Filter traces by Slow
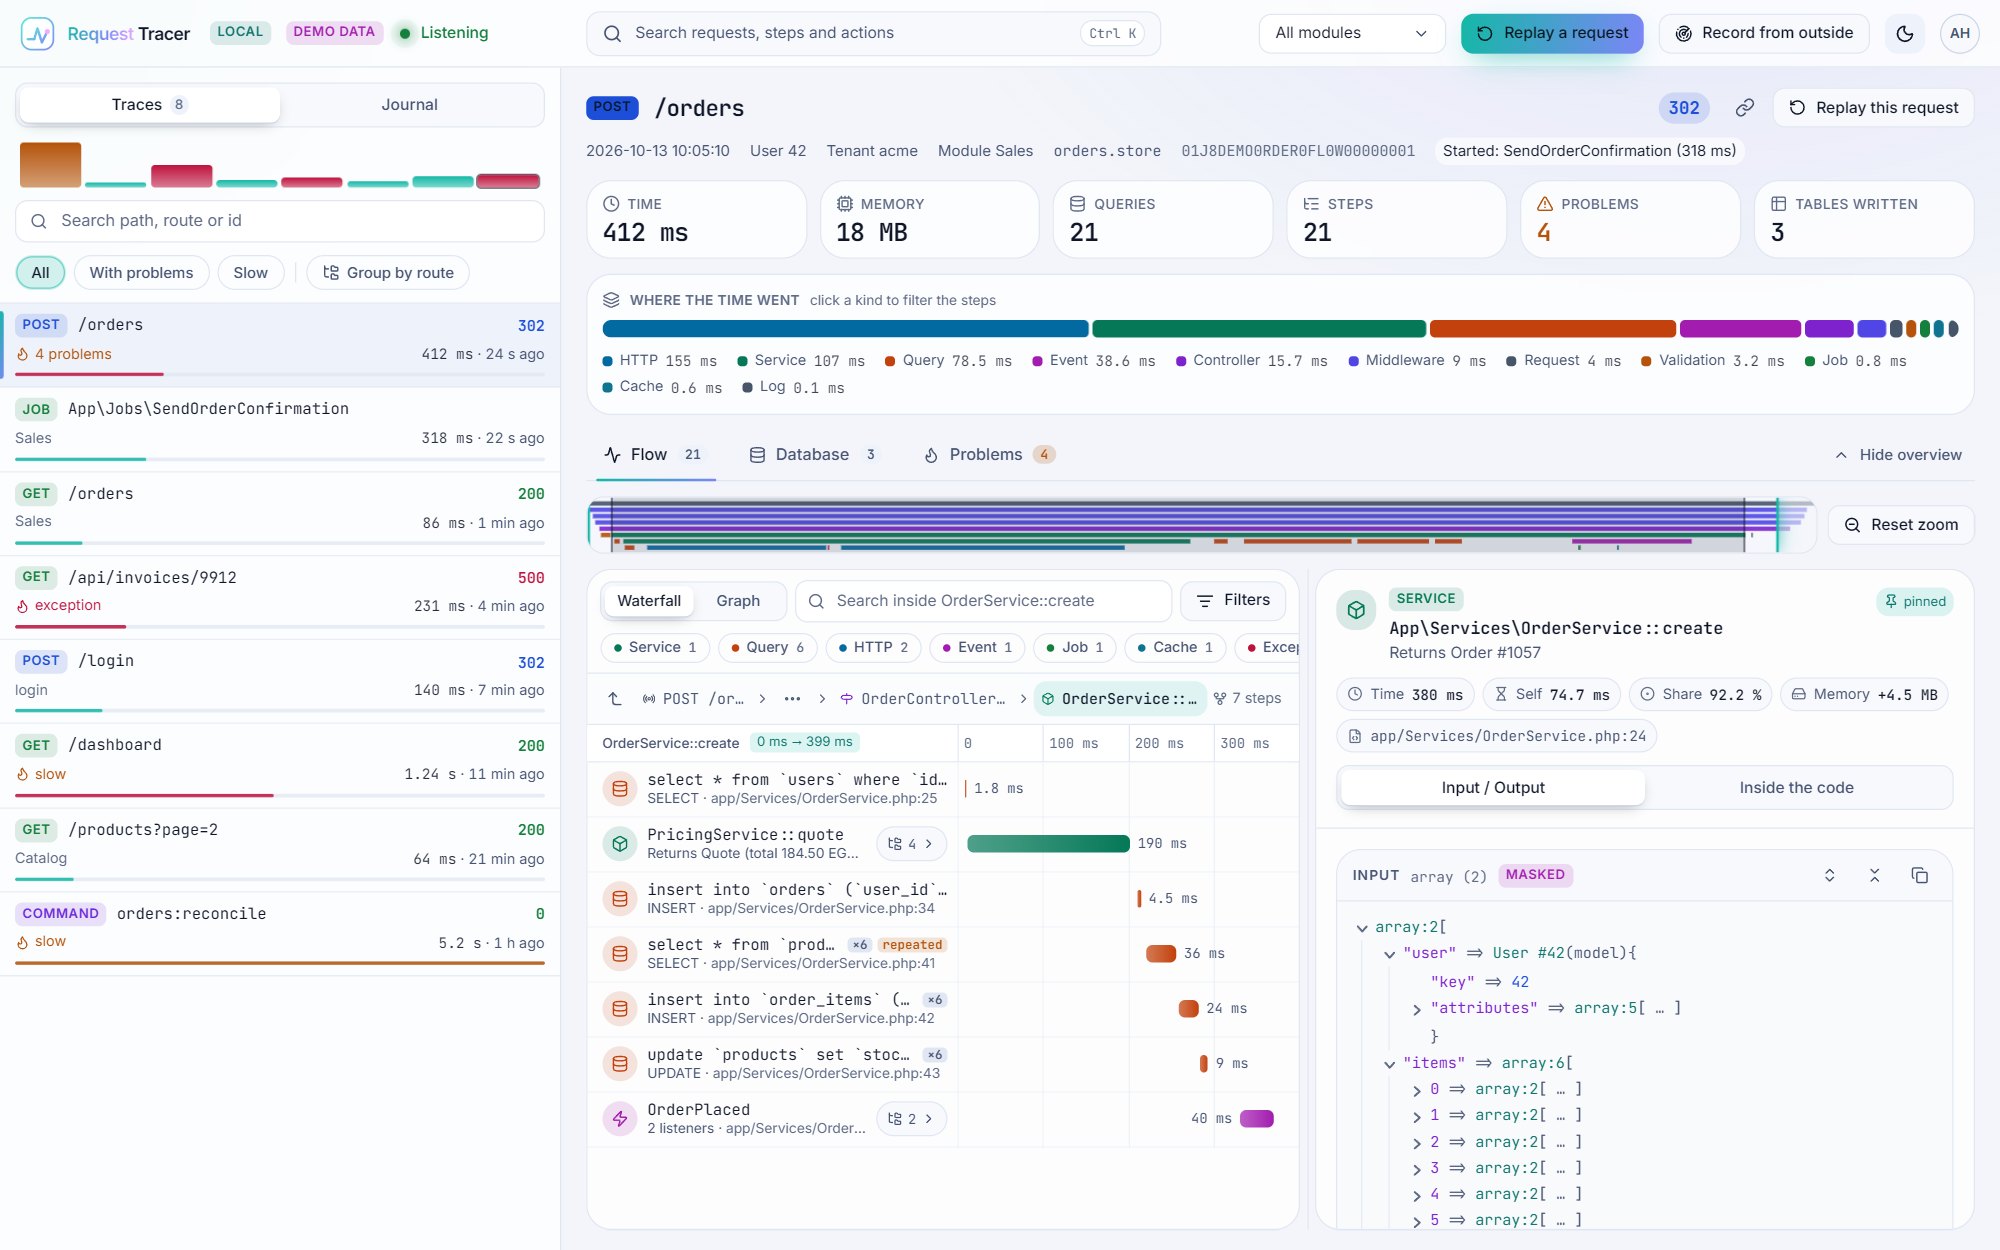This screenshot has height=1250, width=2000. (250, 273)
